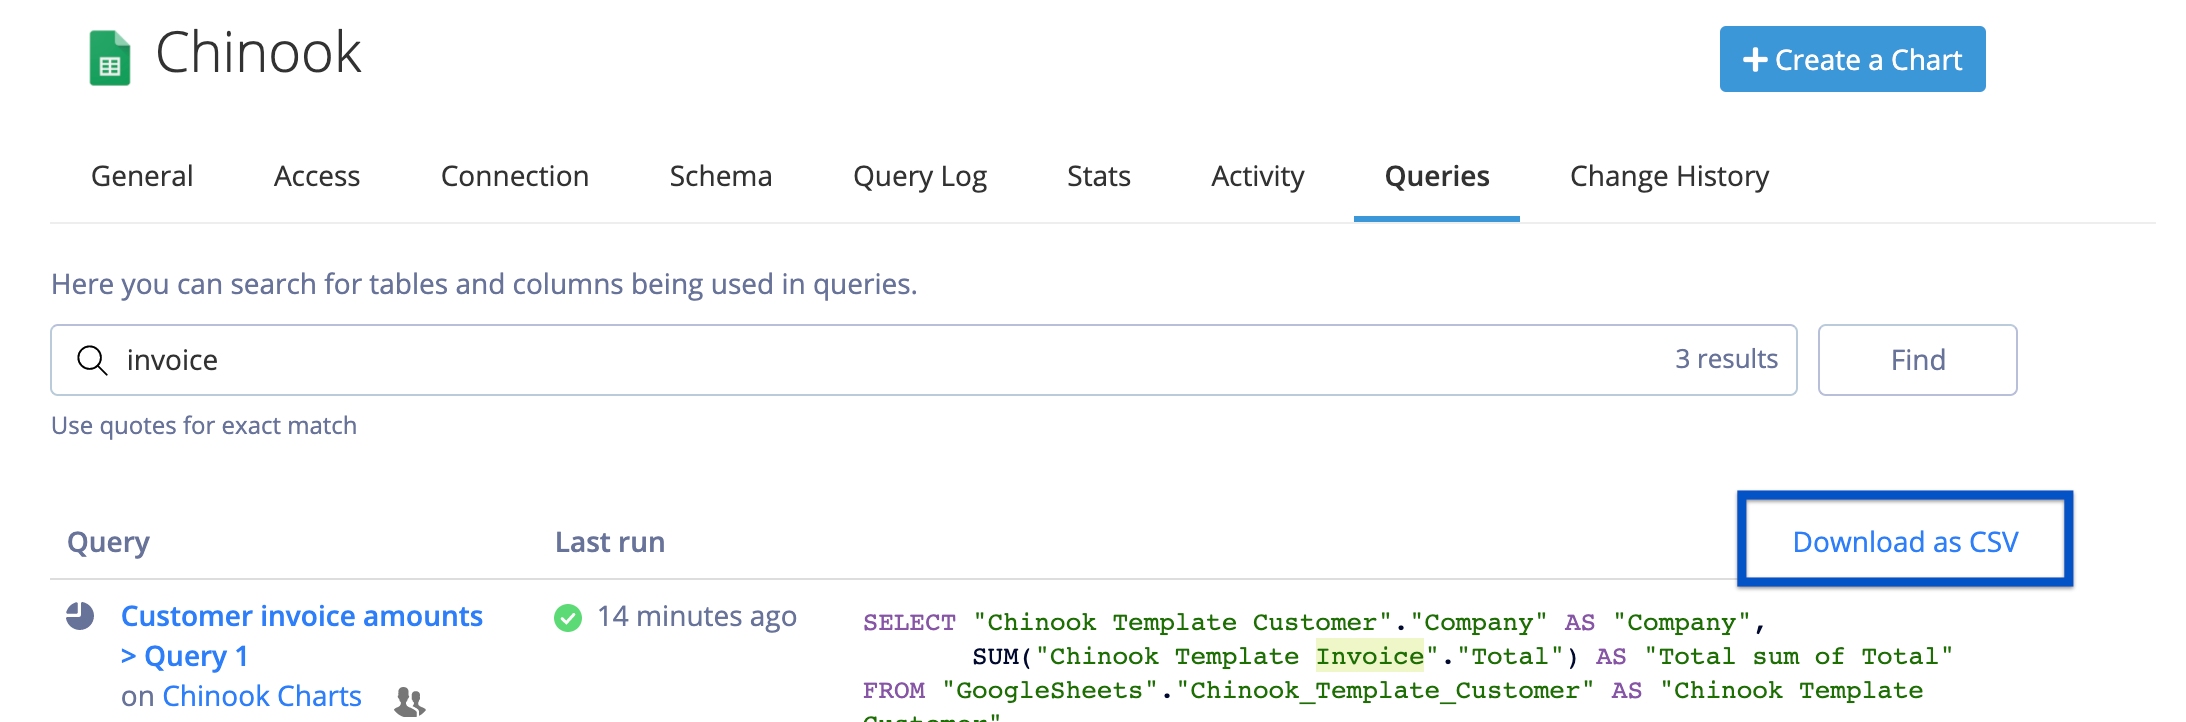Image resolution: width=2186 pixels, height=722 pixels.
Task: Click the Find button
Action: pyautogui.click(x=1917, y=360)
